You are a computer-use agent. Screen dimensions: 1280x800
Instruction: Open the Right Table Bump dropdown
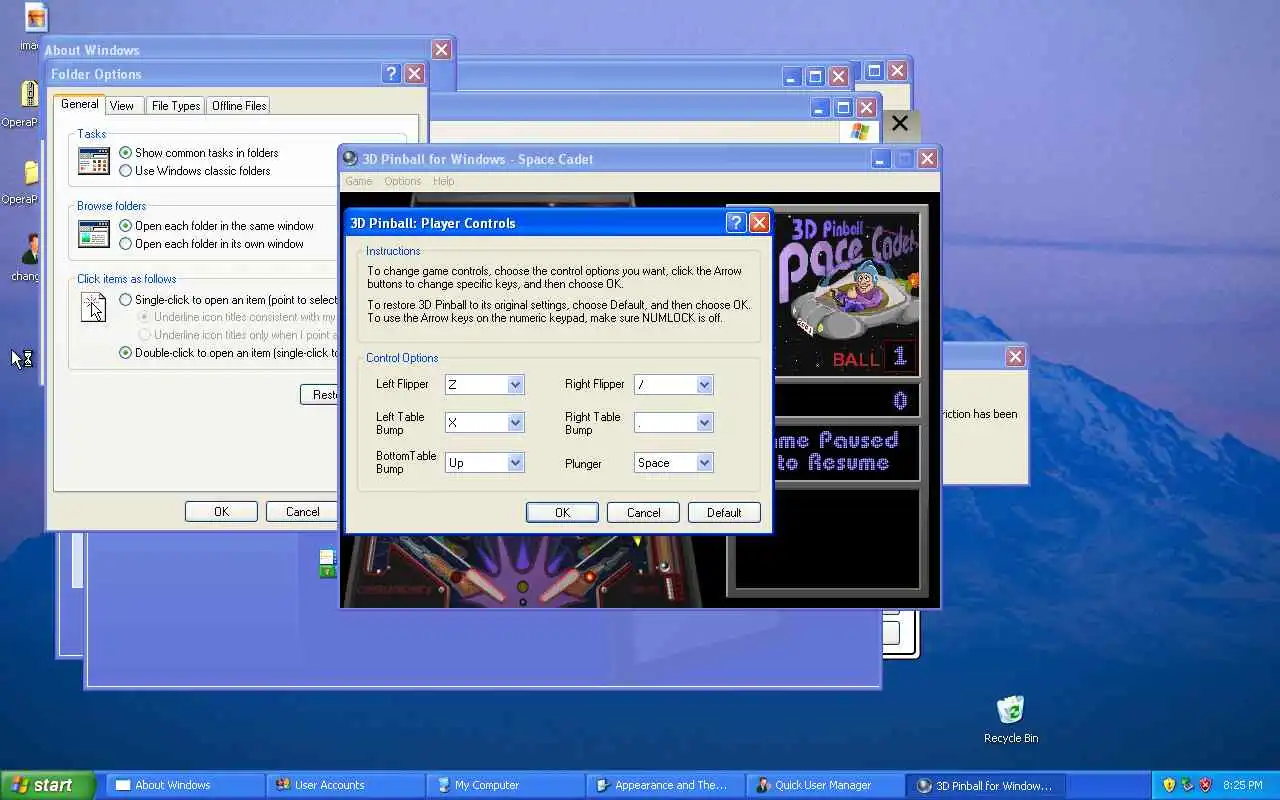(704, 423)
